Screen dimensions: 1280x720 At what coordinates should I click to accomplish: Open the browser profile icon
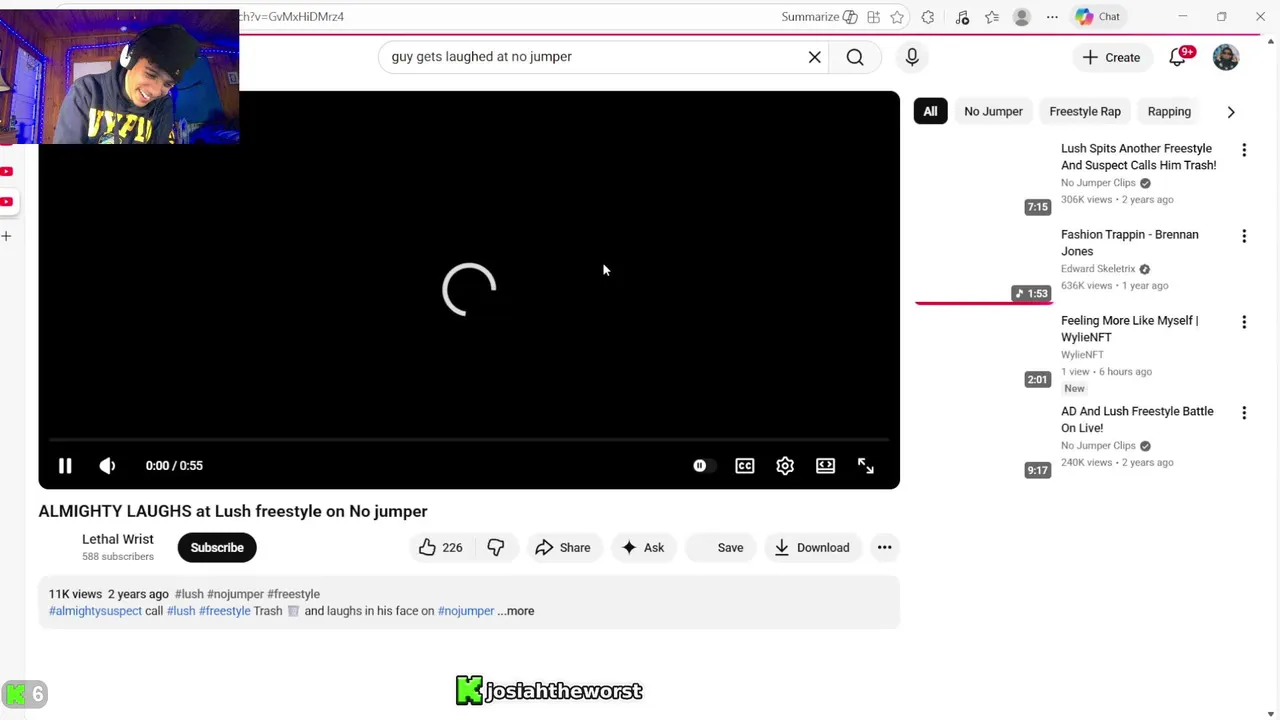pos(1022,17)
